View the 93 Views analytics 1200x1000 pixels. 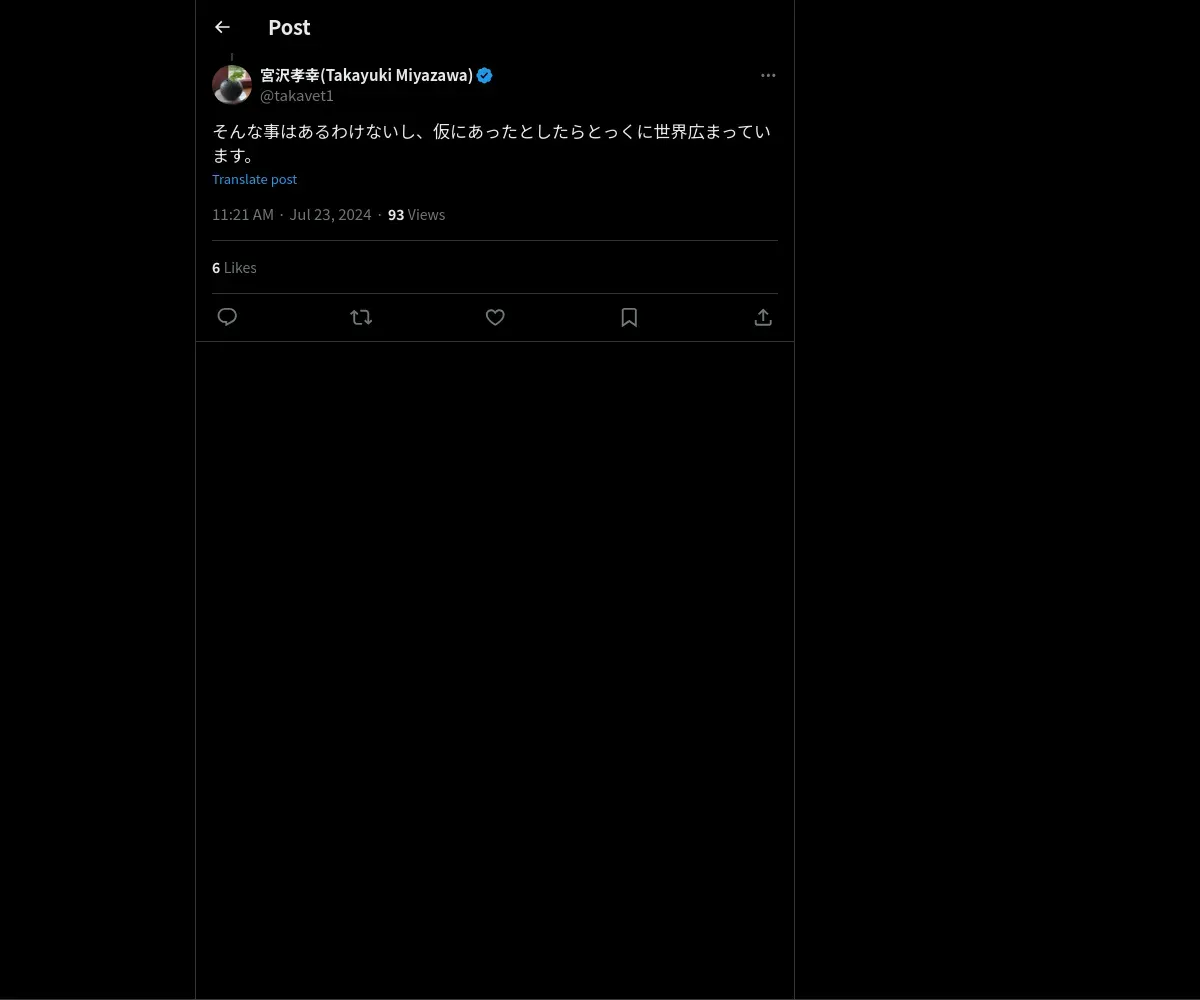pyautogui.click(x=416, y=215)
